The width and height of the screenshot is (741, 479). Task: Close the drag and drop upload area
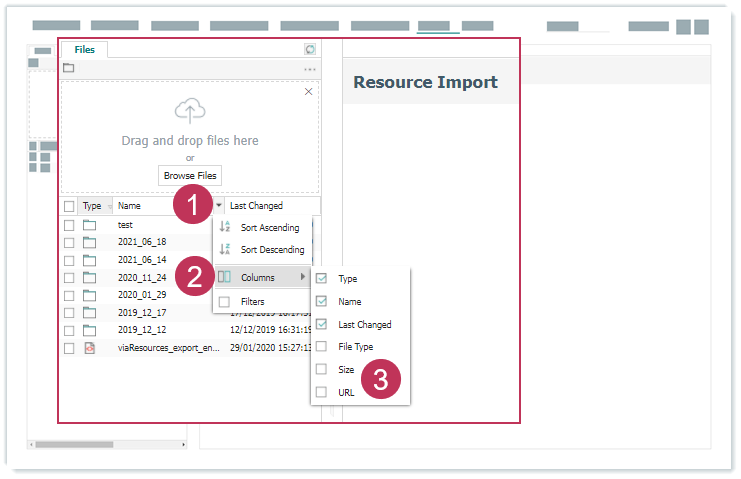pyautogui.click(x=308, y=92)
